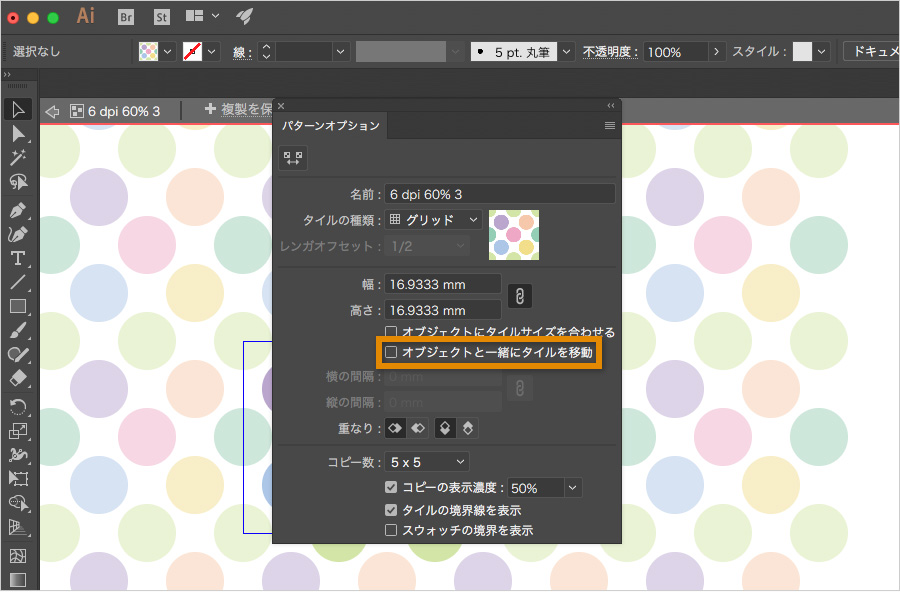This screenshot has width=900, height=592.
Task: Expand opacity 100% slider arrow
Action: [716, 52]
